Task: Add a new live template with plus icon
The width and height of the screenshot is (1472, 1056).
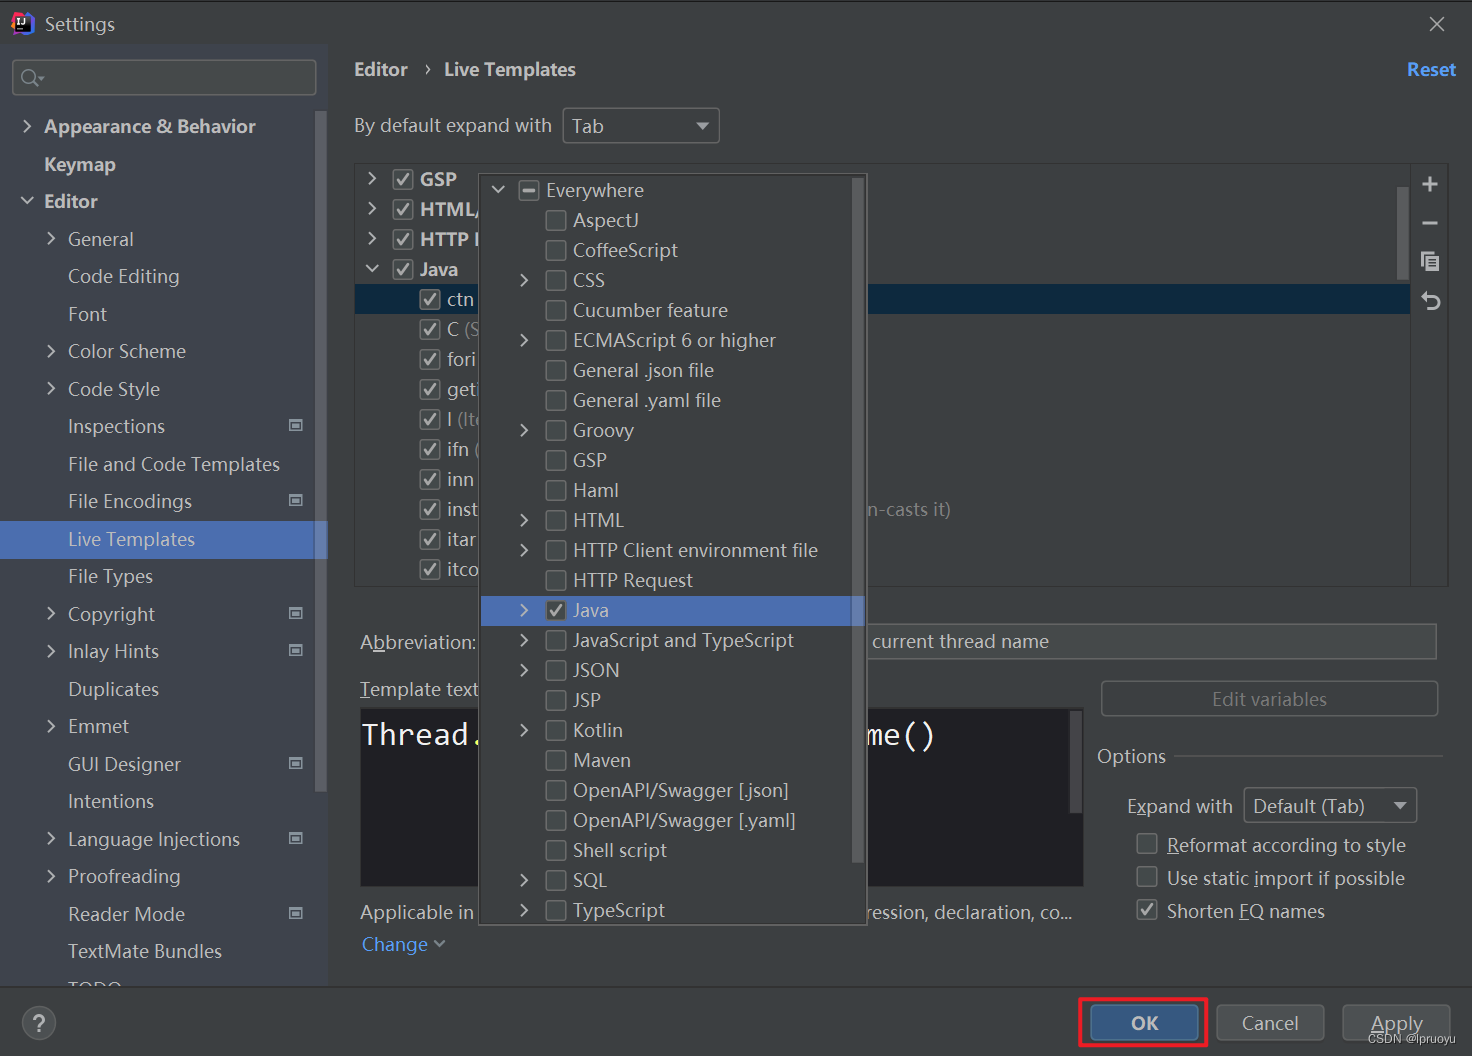Action: 1430,184
